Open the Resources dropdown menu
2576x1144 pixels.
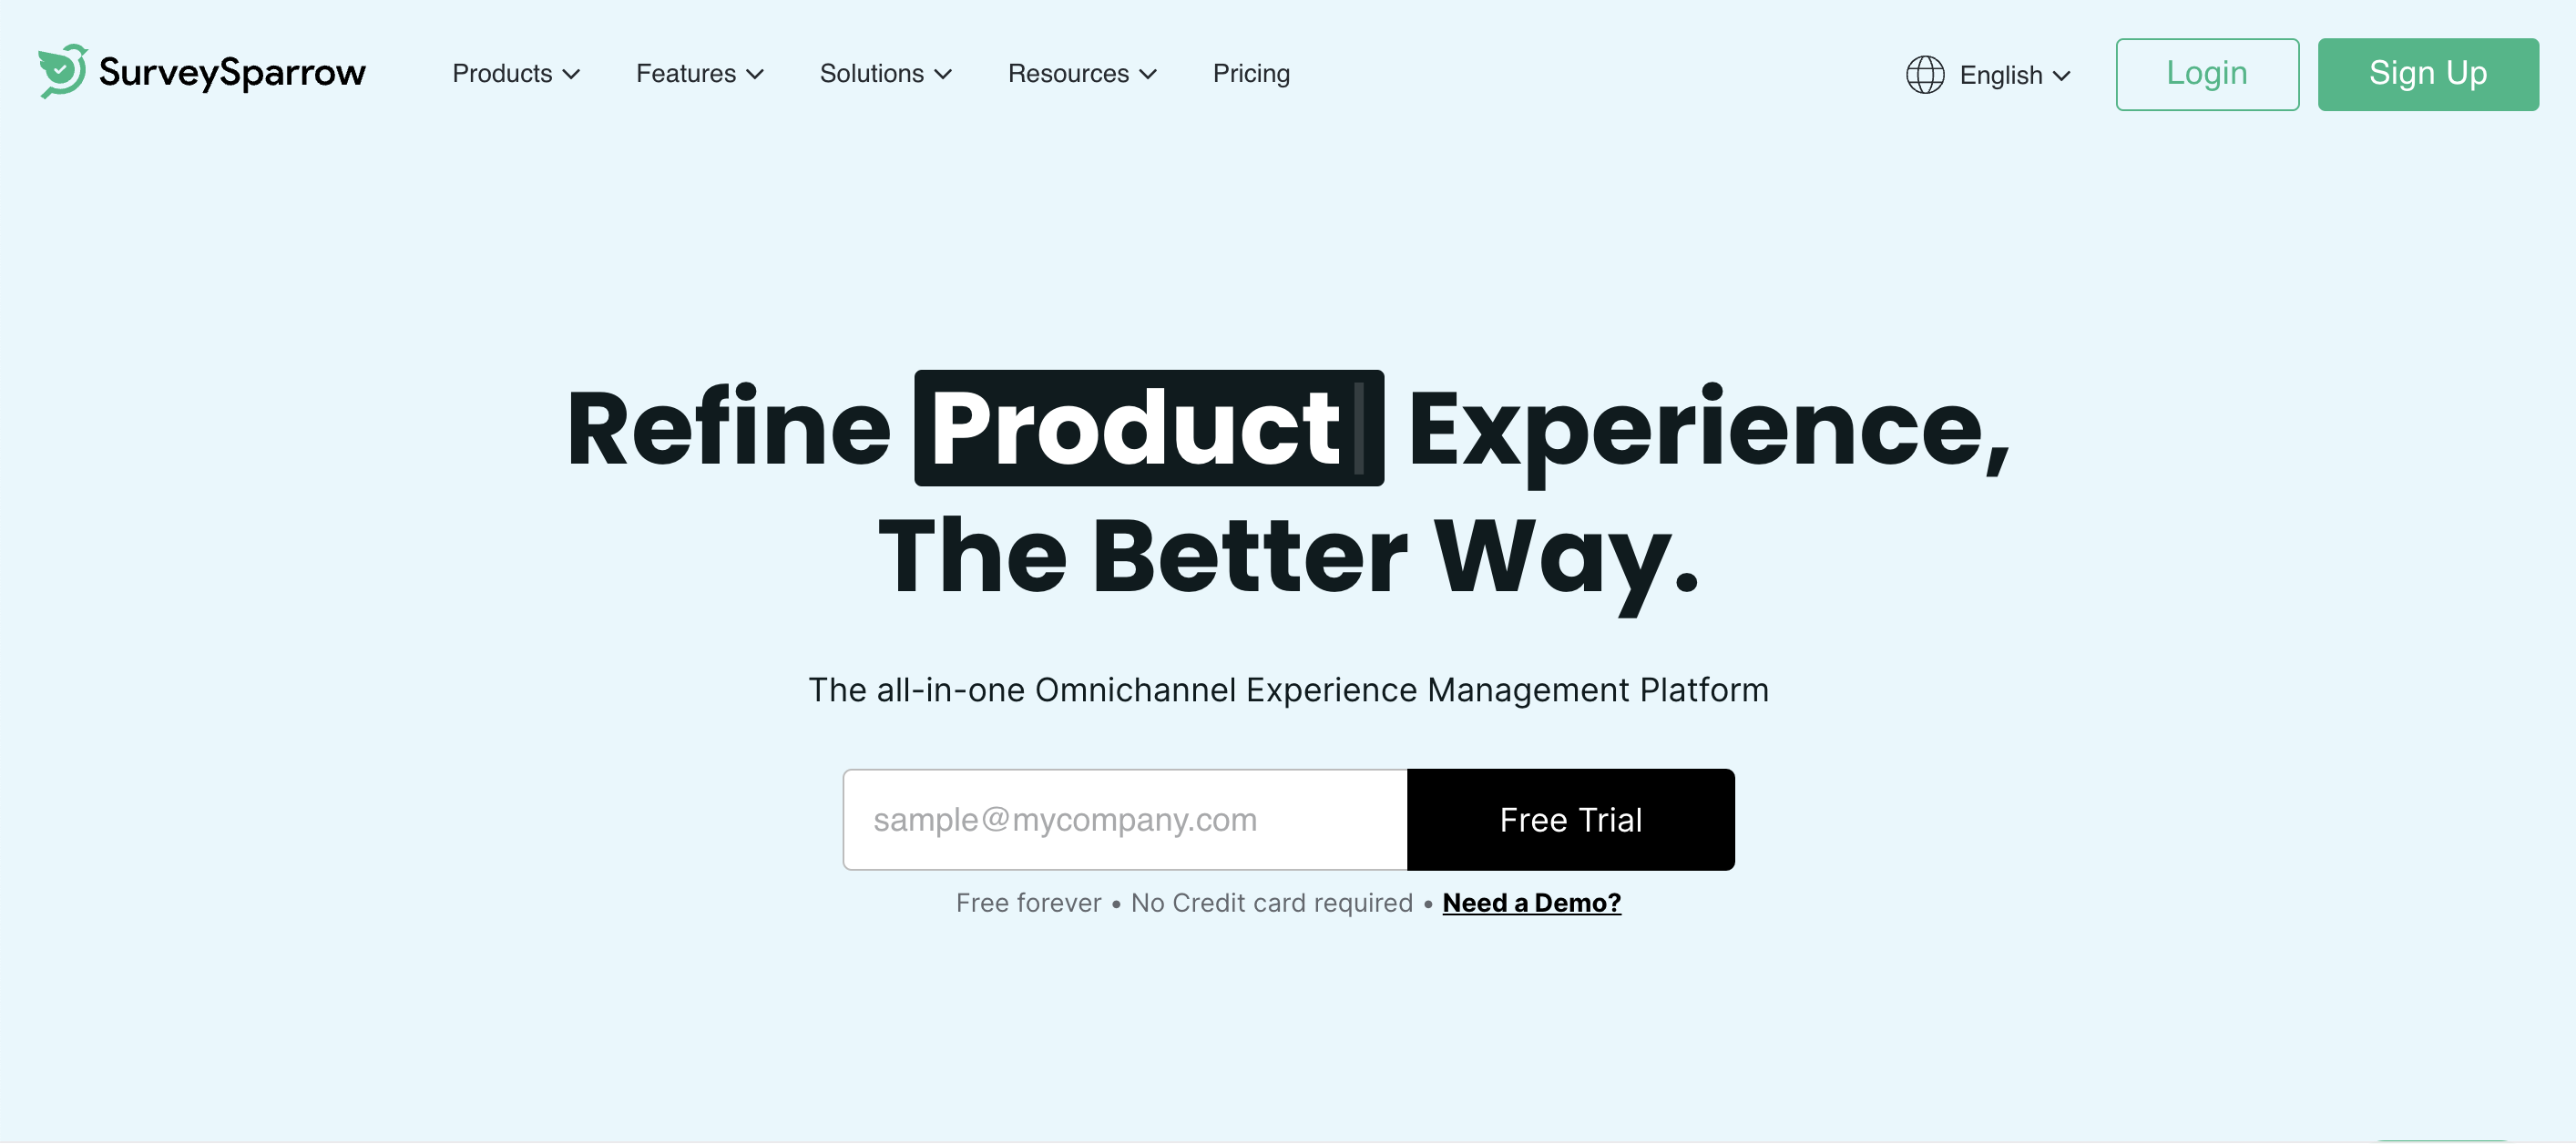click(1084, 74)
